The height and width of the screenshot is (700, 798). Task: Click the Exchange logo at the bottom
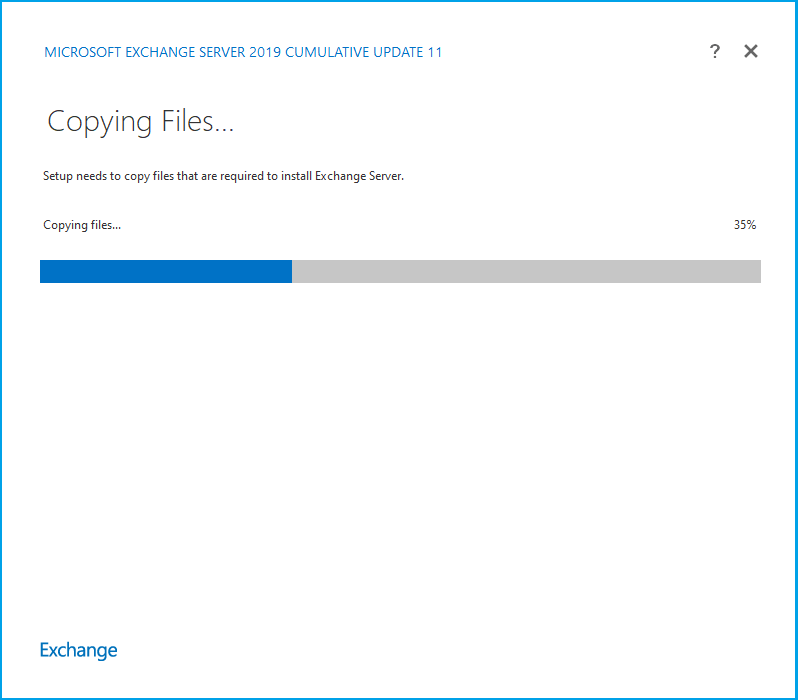pyautogui.click(x=78, y=650)
